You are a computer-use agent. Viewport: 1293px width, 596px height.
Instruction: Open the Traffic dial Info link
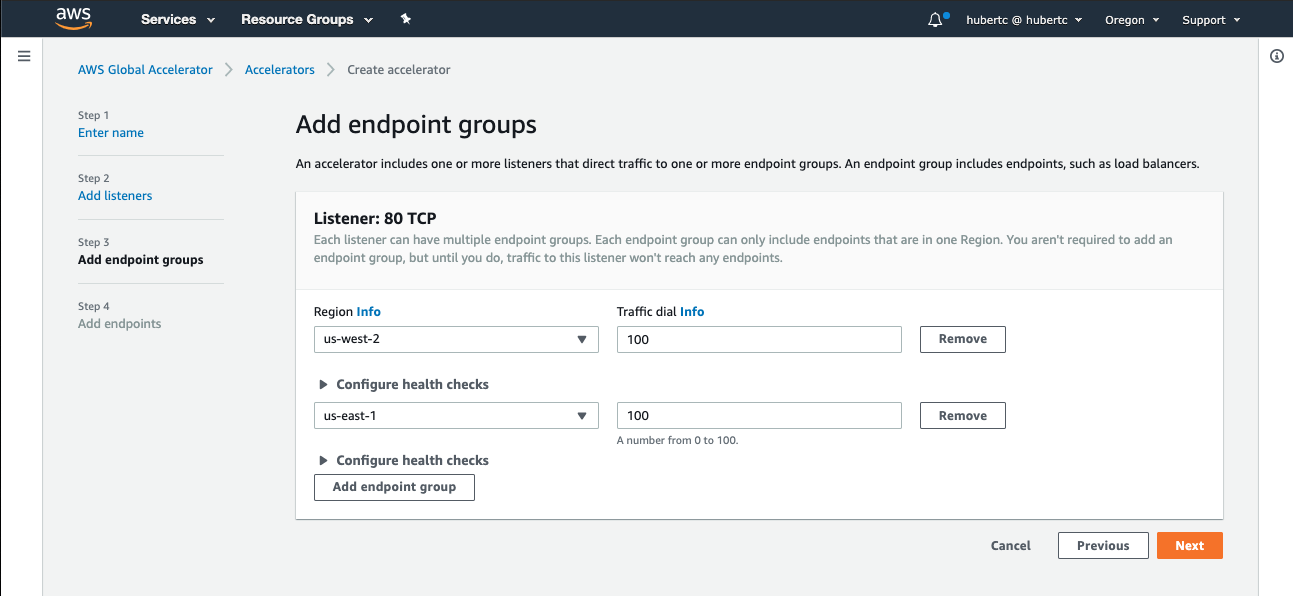point(692,312)
